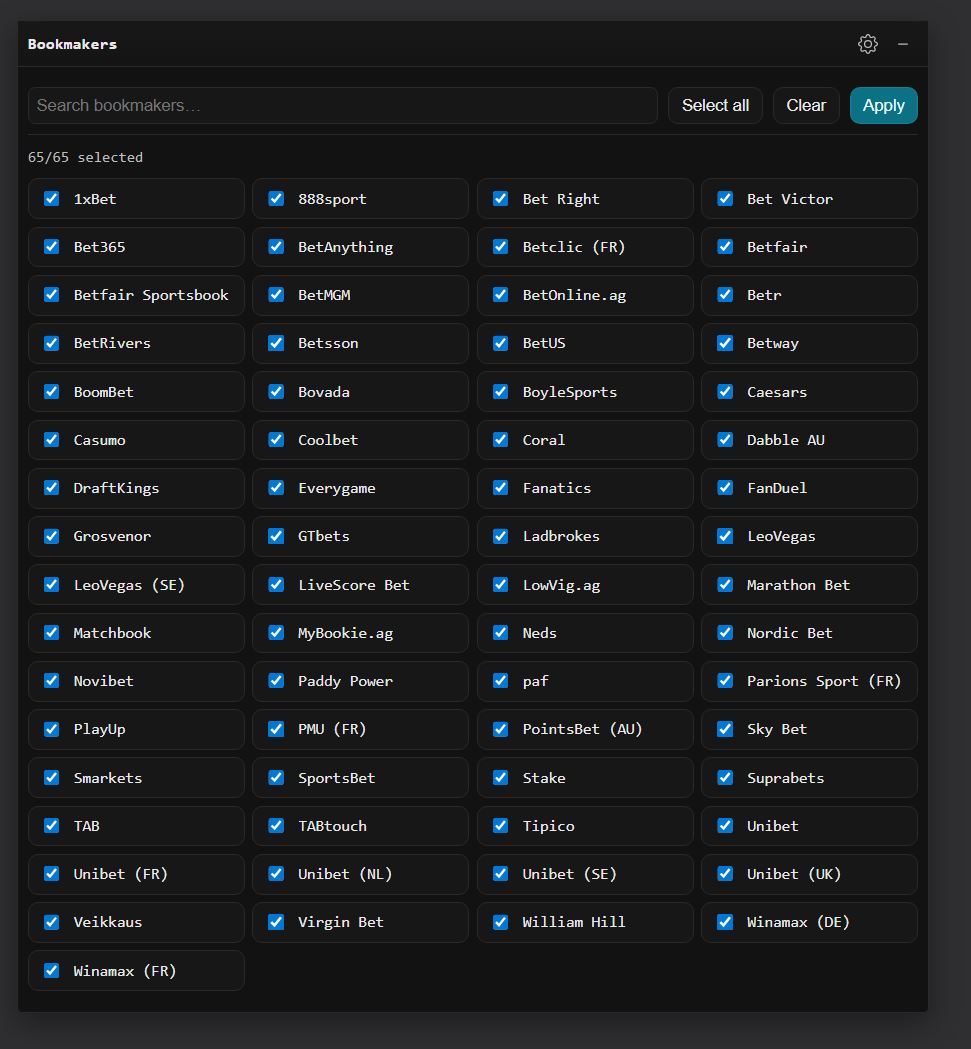The image size is (971, 1049).
Task: Disable the DraftKings bookmaker checkbox
Action: click(52, 488)
